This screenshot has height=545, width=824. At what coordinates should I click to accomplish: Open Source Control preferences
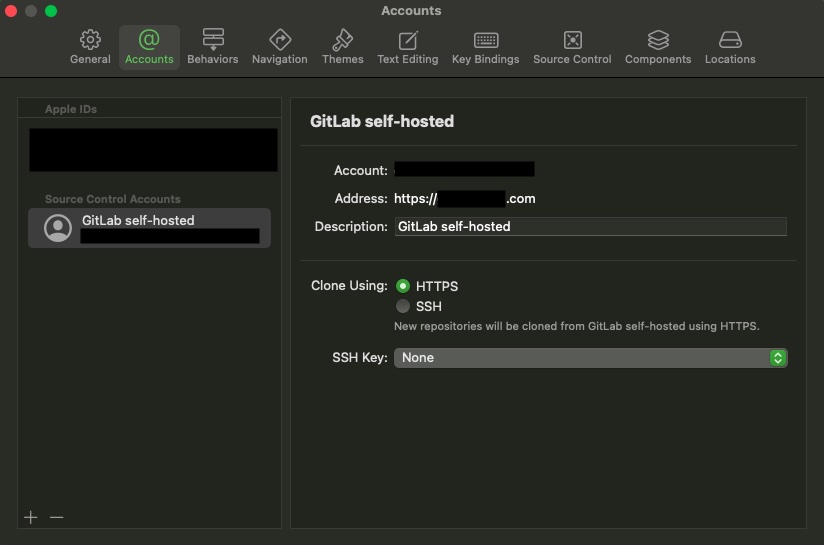[x=572, y=46]
